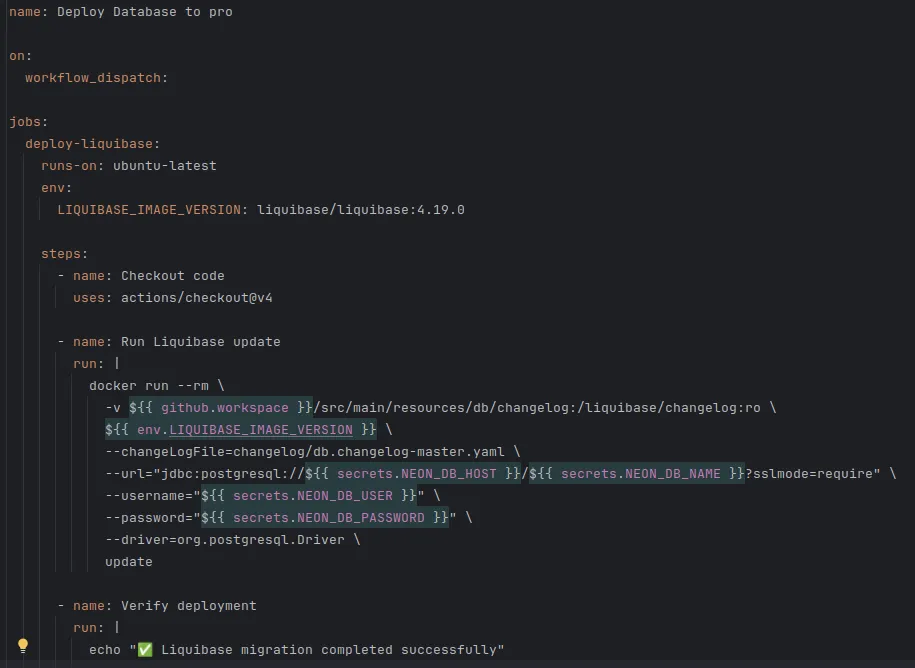Click 'Run Liquibase update' step name
The image size is (915, 668).
[x=201, y=341]
